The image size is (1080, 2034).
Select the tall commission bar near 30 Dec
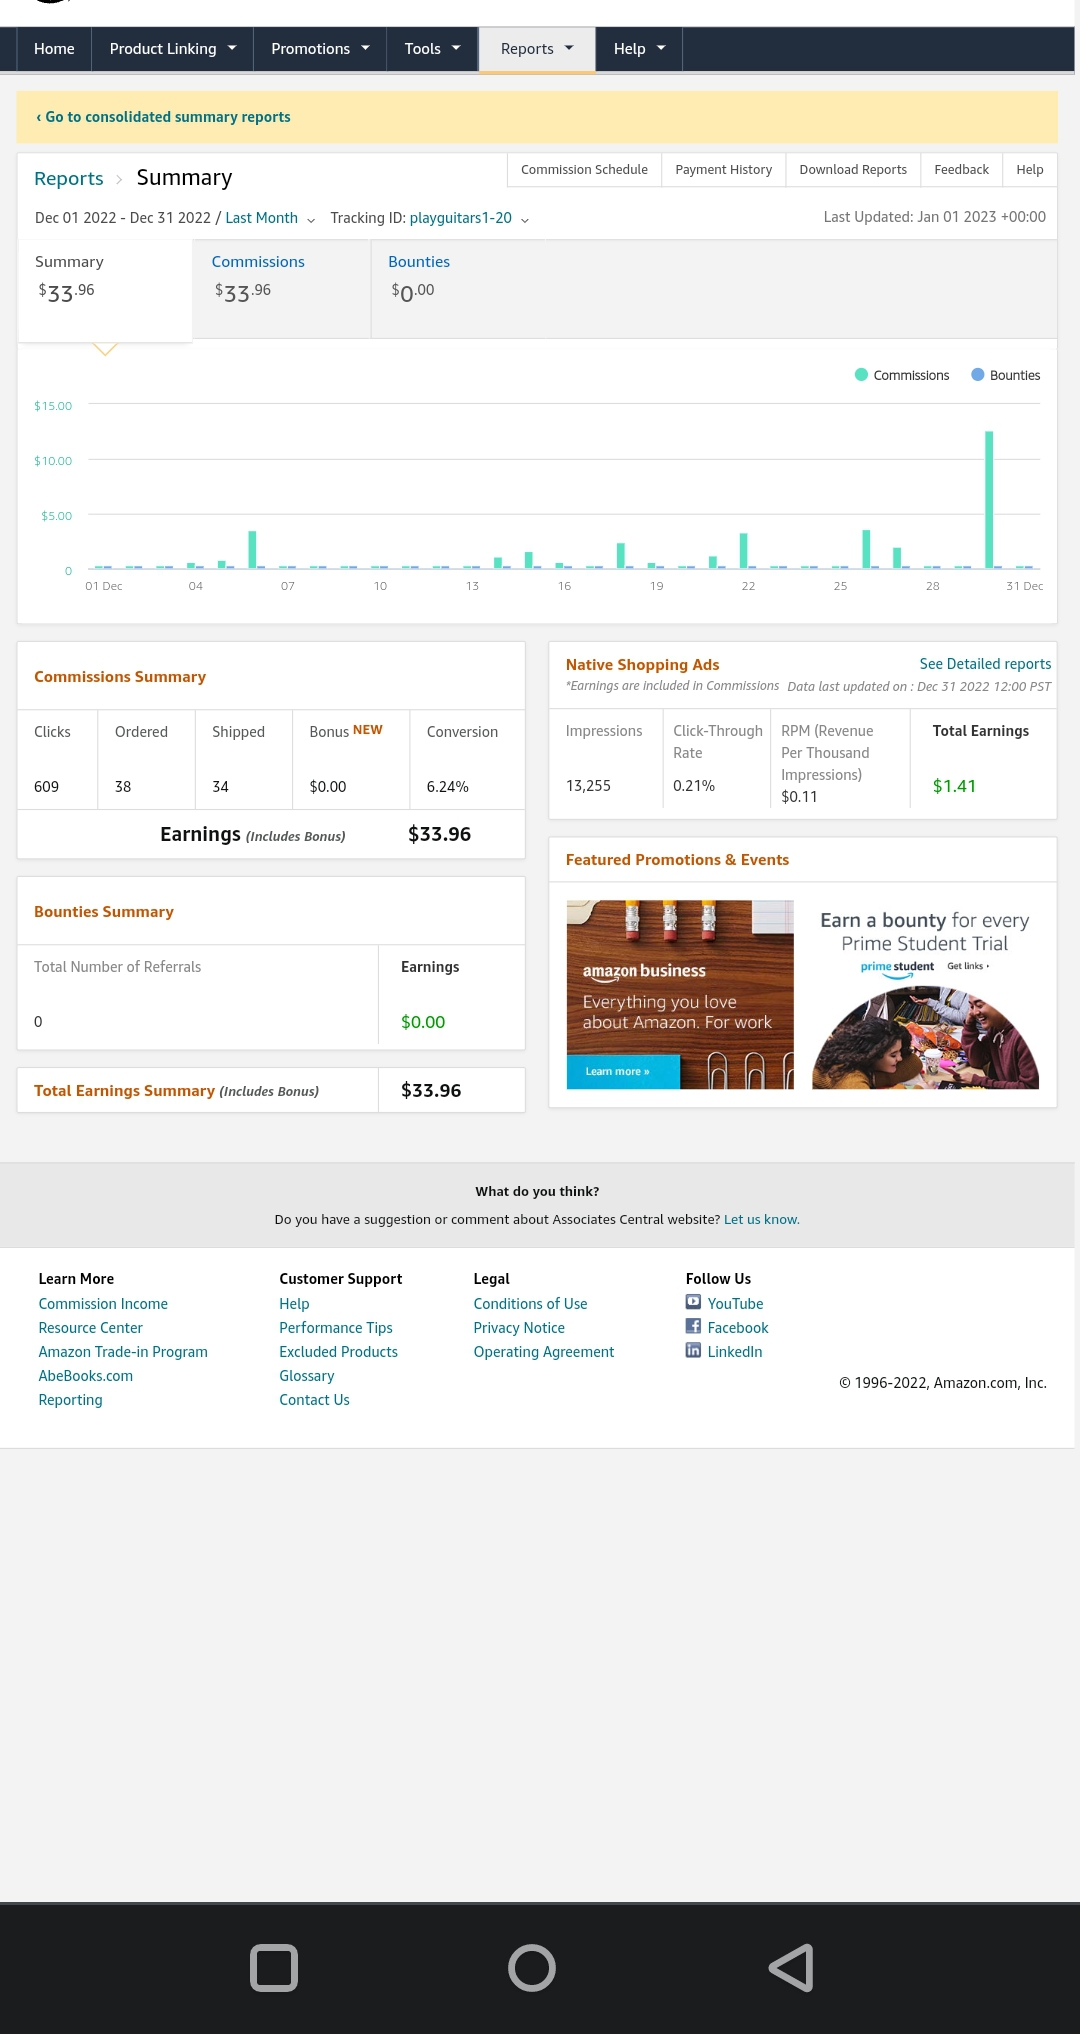point(989,499)
